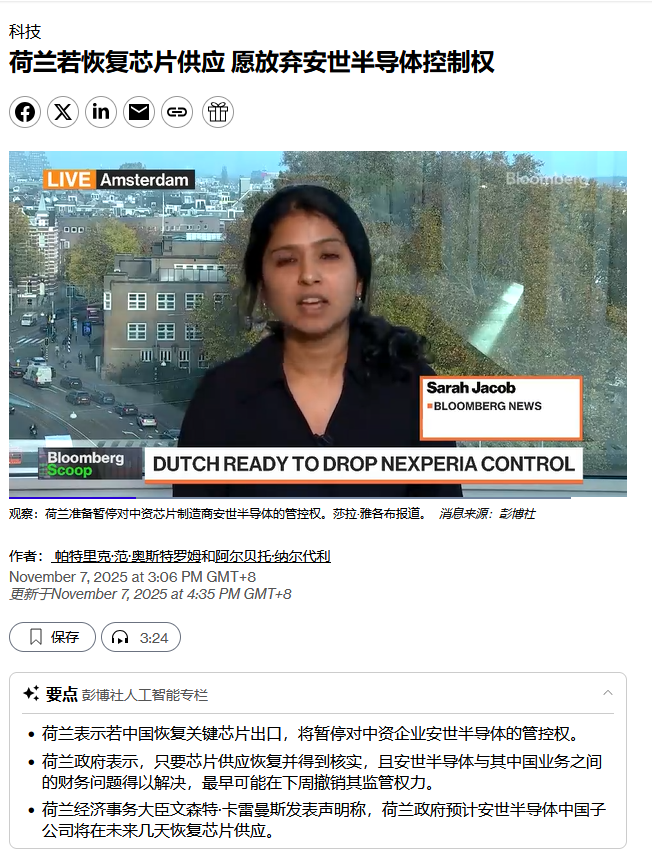Click the article headline text

pyautogui.click(x=252, y=62)
